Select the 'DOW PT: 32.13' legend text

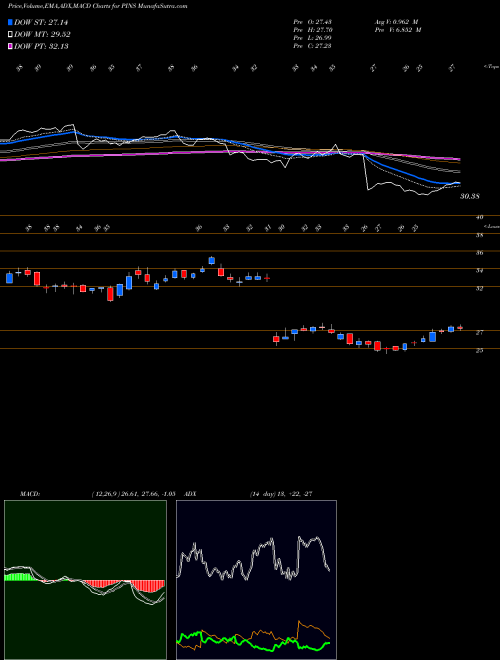coord(41,46)
